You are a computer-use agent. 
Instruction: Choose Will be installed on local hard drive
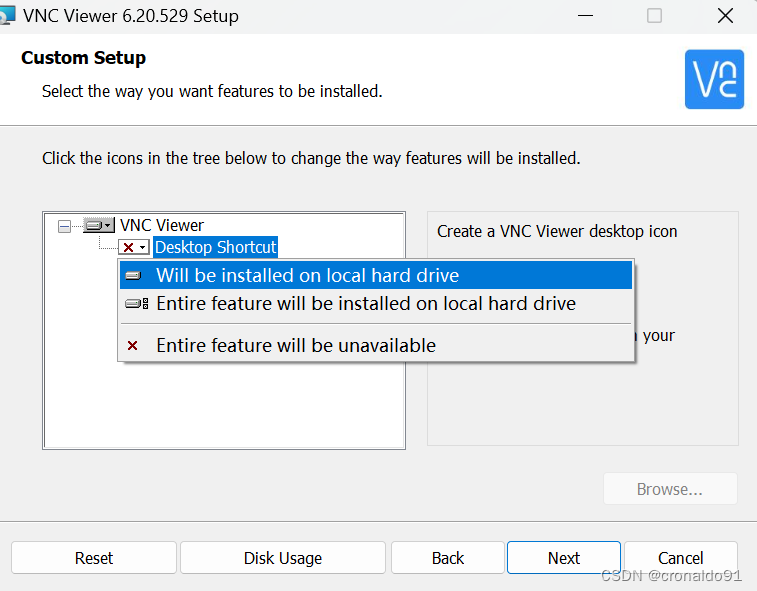click(x=376, y=275)
